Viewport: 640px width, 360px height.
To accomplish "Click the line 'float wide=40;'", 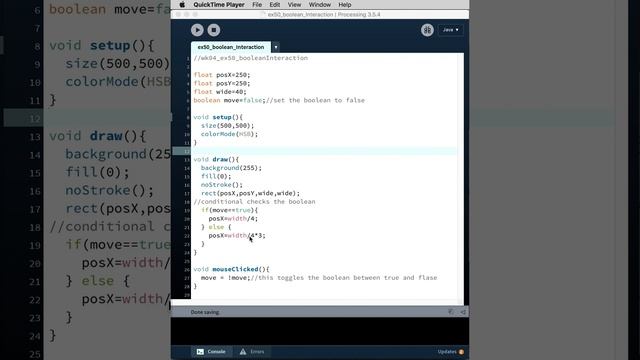I will pyautogui.click(x=220, y=92).
